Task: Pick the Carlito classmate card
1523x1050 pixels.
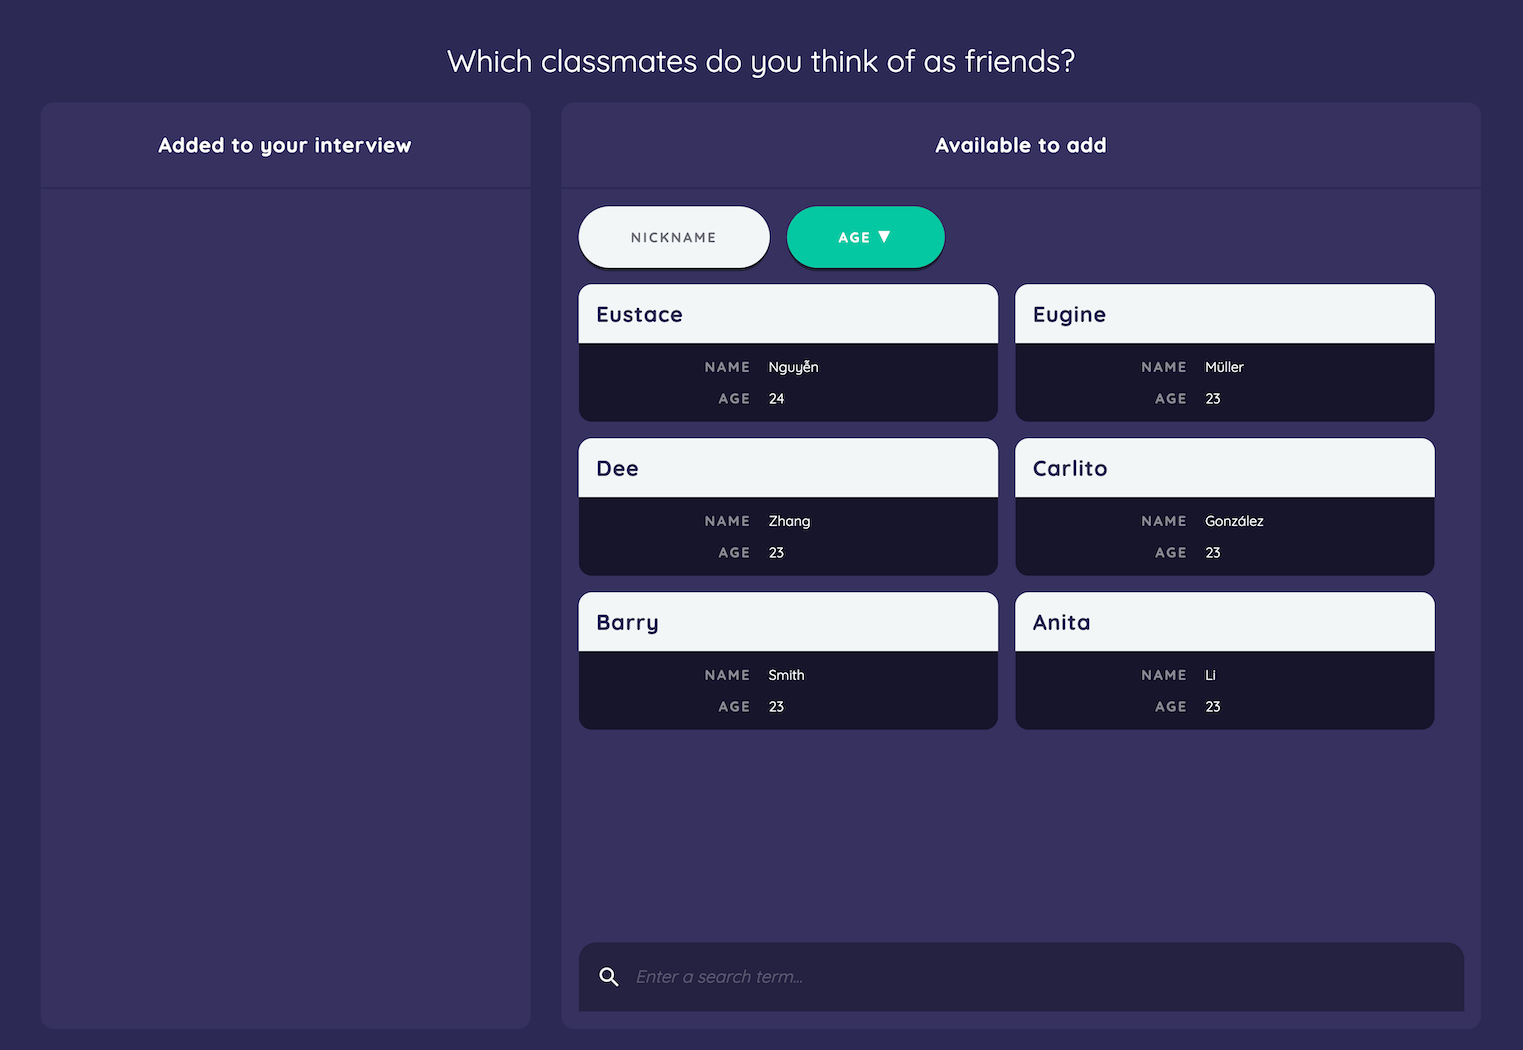Action: [x=1224, y=506]
